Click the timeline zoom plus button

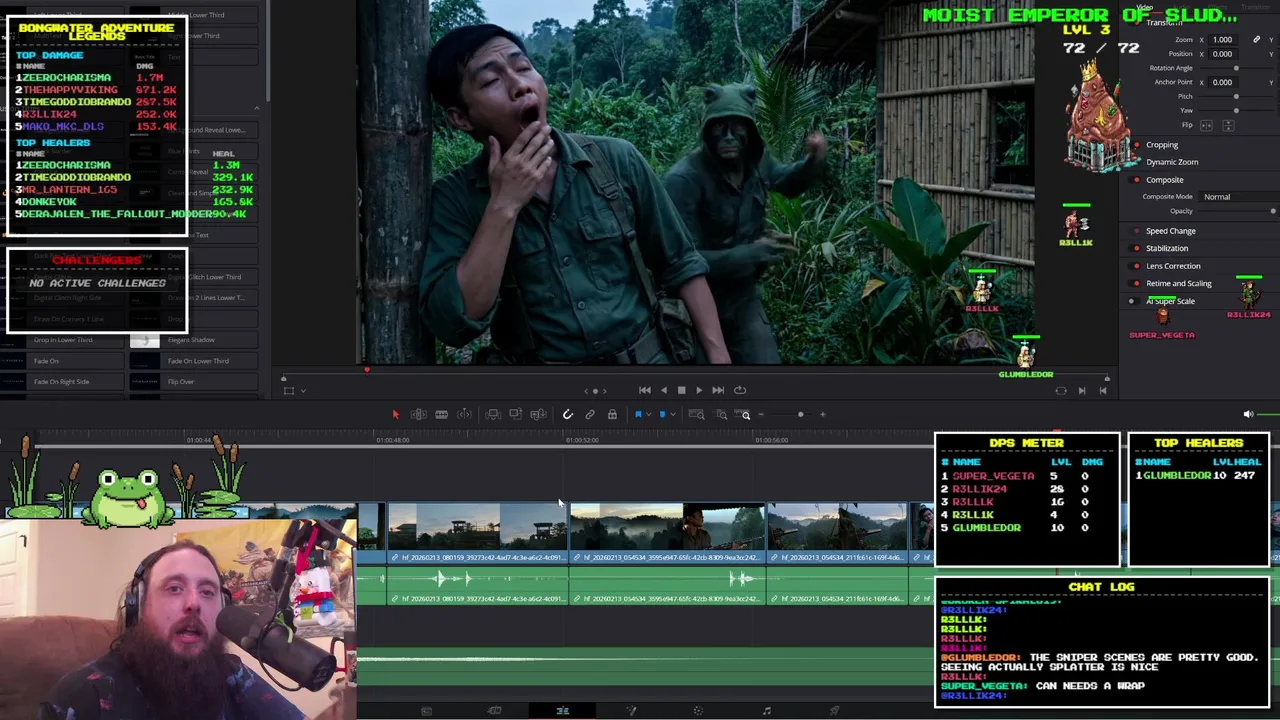pos(823,414)
